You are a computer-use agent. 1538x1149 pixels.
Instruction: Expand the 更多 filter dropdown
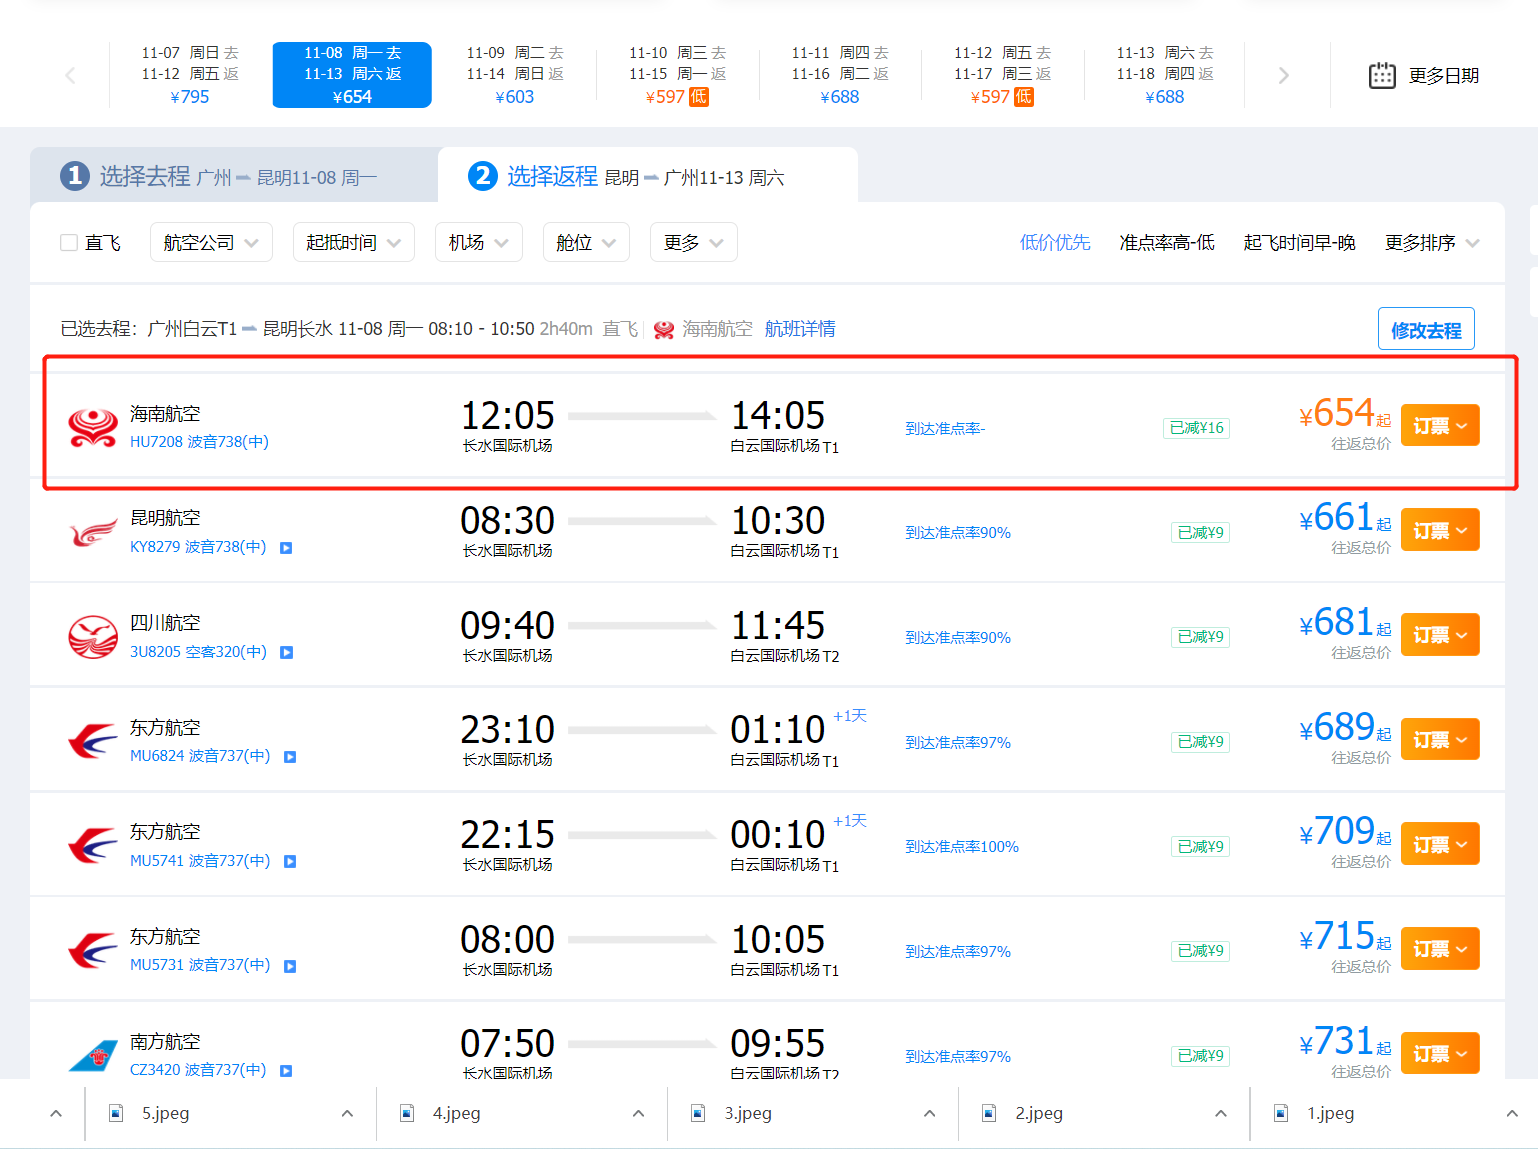pos(694,242)
